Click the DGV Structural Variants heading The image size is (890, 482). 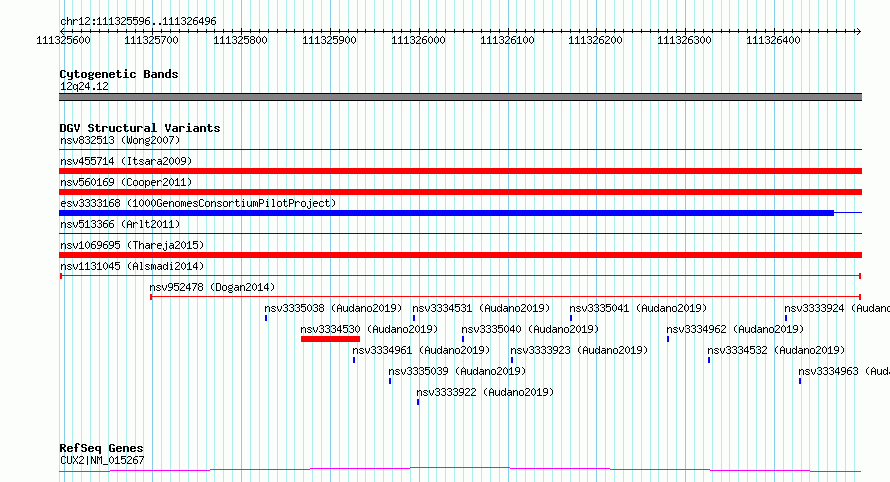point(140,128)
